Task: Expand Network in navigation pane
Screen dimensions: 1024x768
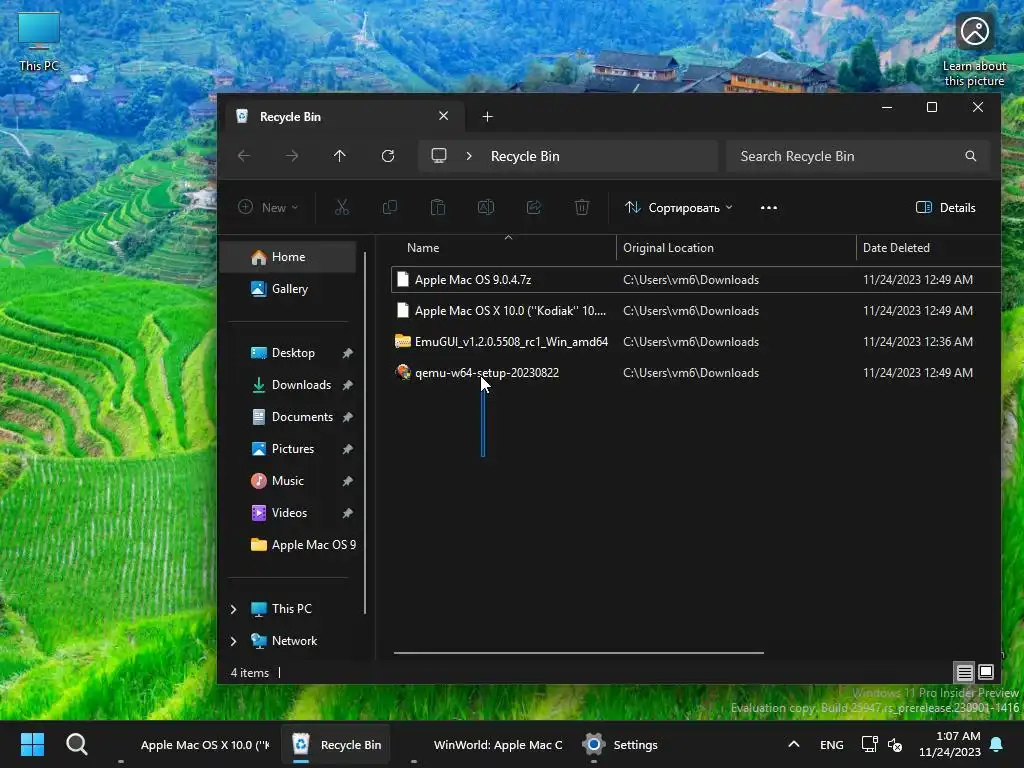Action: click(233, 641)
